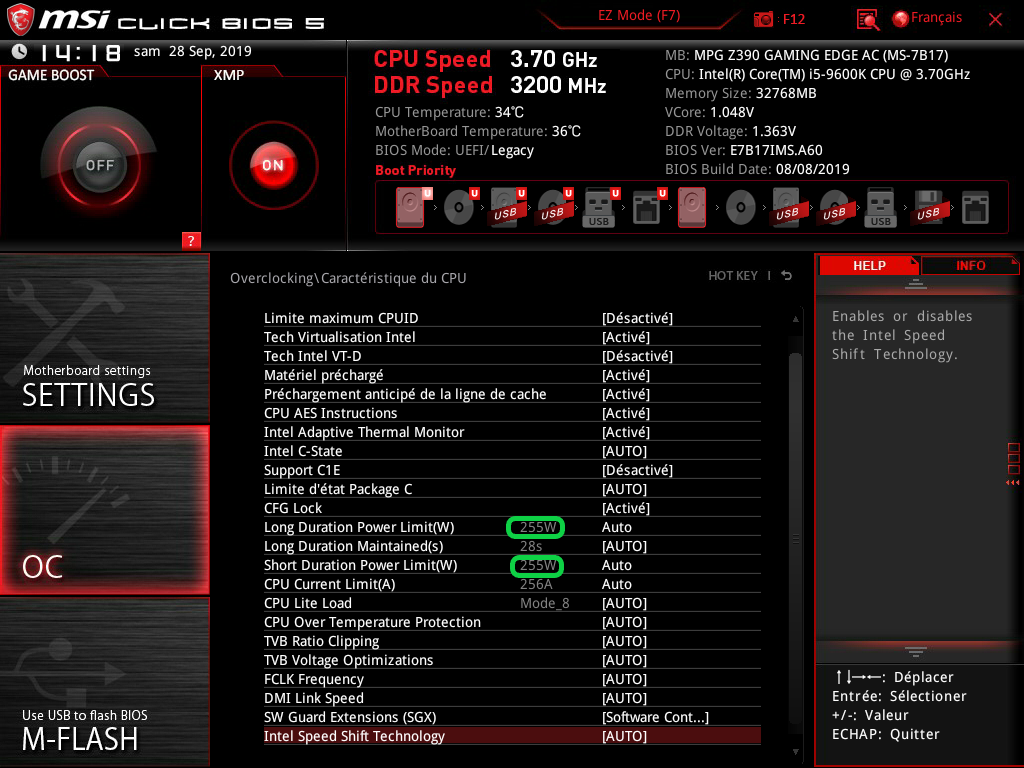Open CPU Lite Load AUTO options
This screenshot has height=768, width=1024.
tap(624, 603)
